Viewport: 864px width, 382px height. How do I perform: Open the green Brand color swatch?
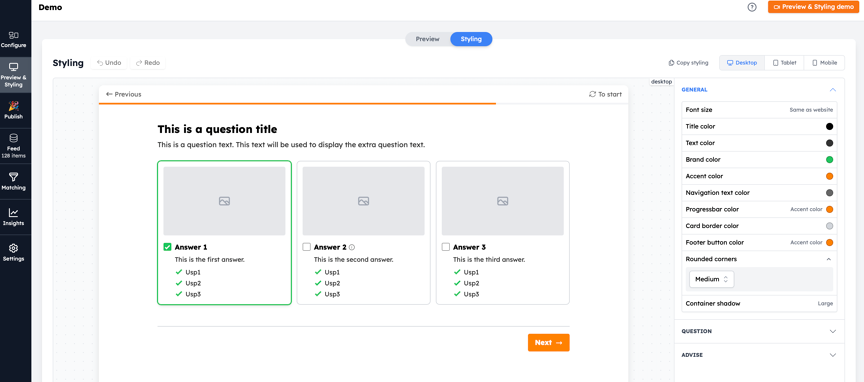(829, 159)
